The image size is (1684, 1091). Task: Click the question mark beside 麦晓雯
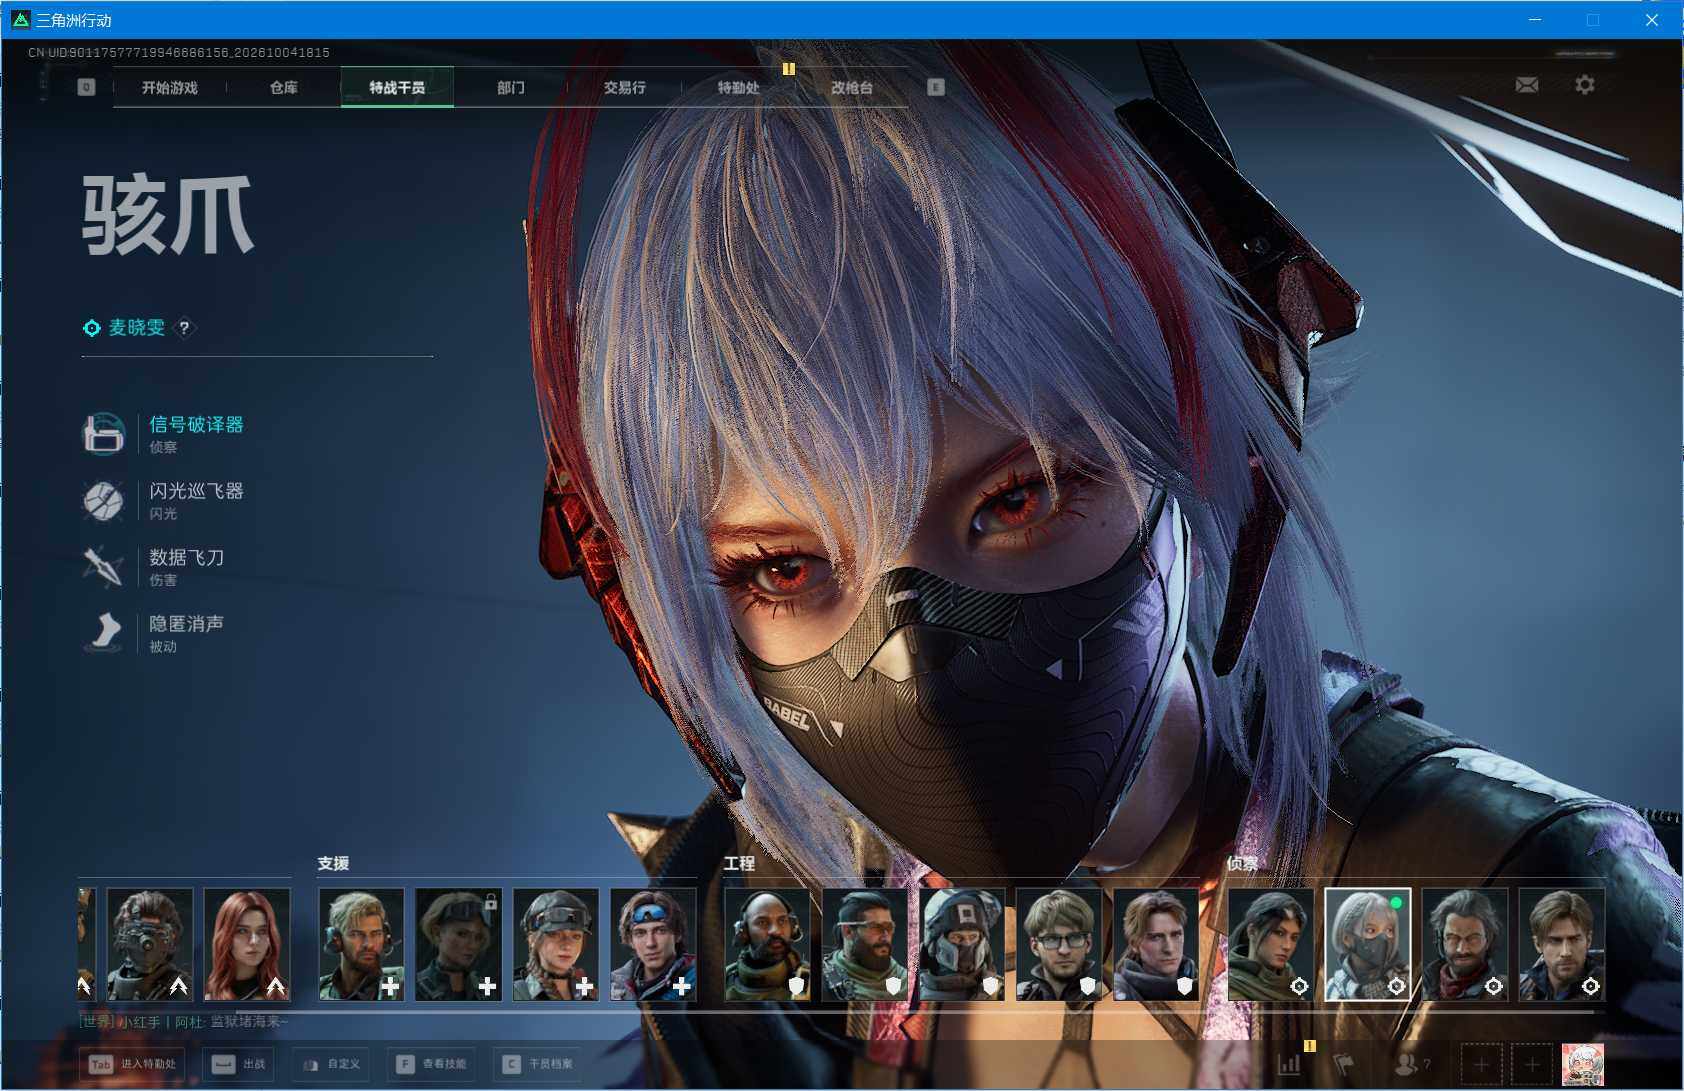(x=184, y=328)
